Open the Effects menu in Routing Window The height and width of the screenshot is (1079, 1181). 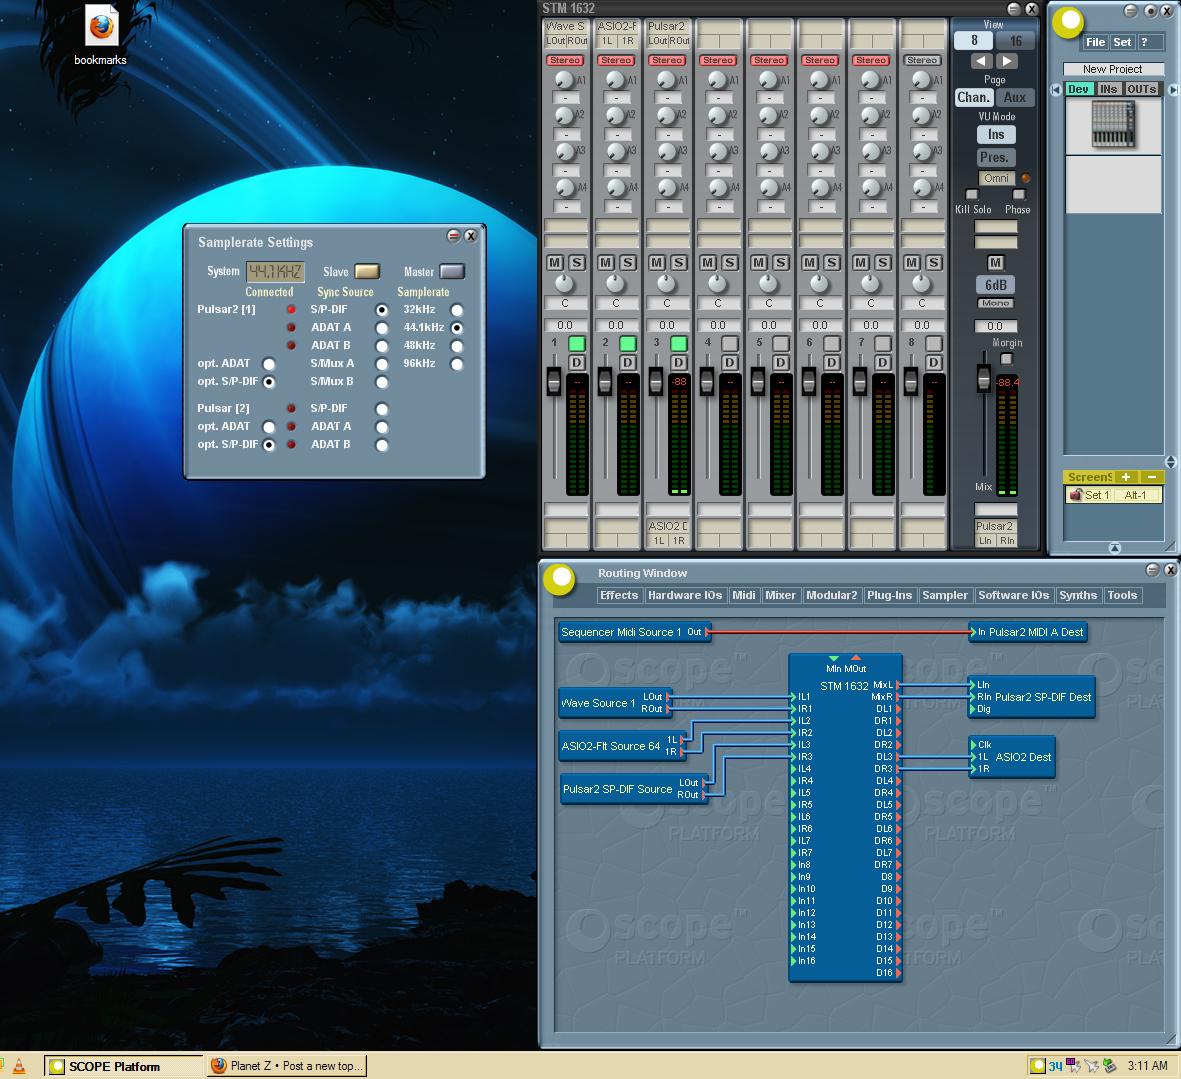click(x=619, y=596)
